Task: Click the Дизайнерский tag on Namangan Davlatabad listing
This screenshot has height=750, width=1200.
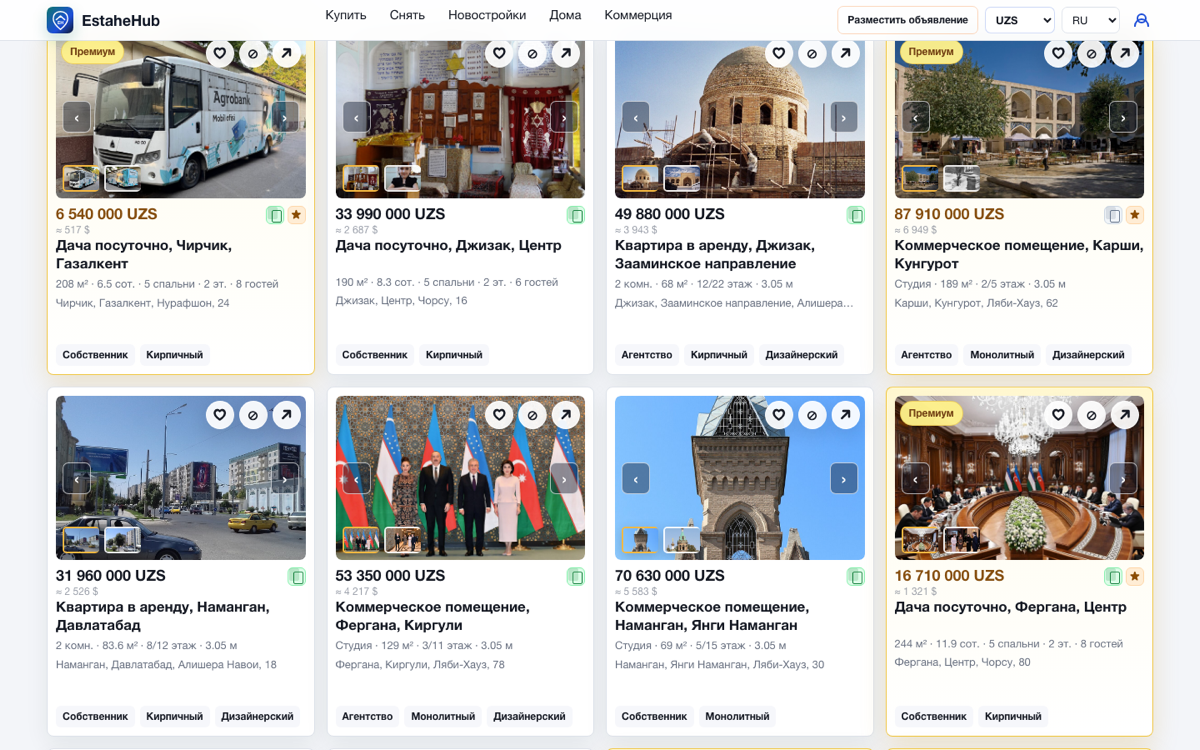Action: [258, 716]
